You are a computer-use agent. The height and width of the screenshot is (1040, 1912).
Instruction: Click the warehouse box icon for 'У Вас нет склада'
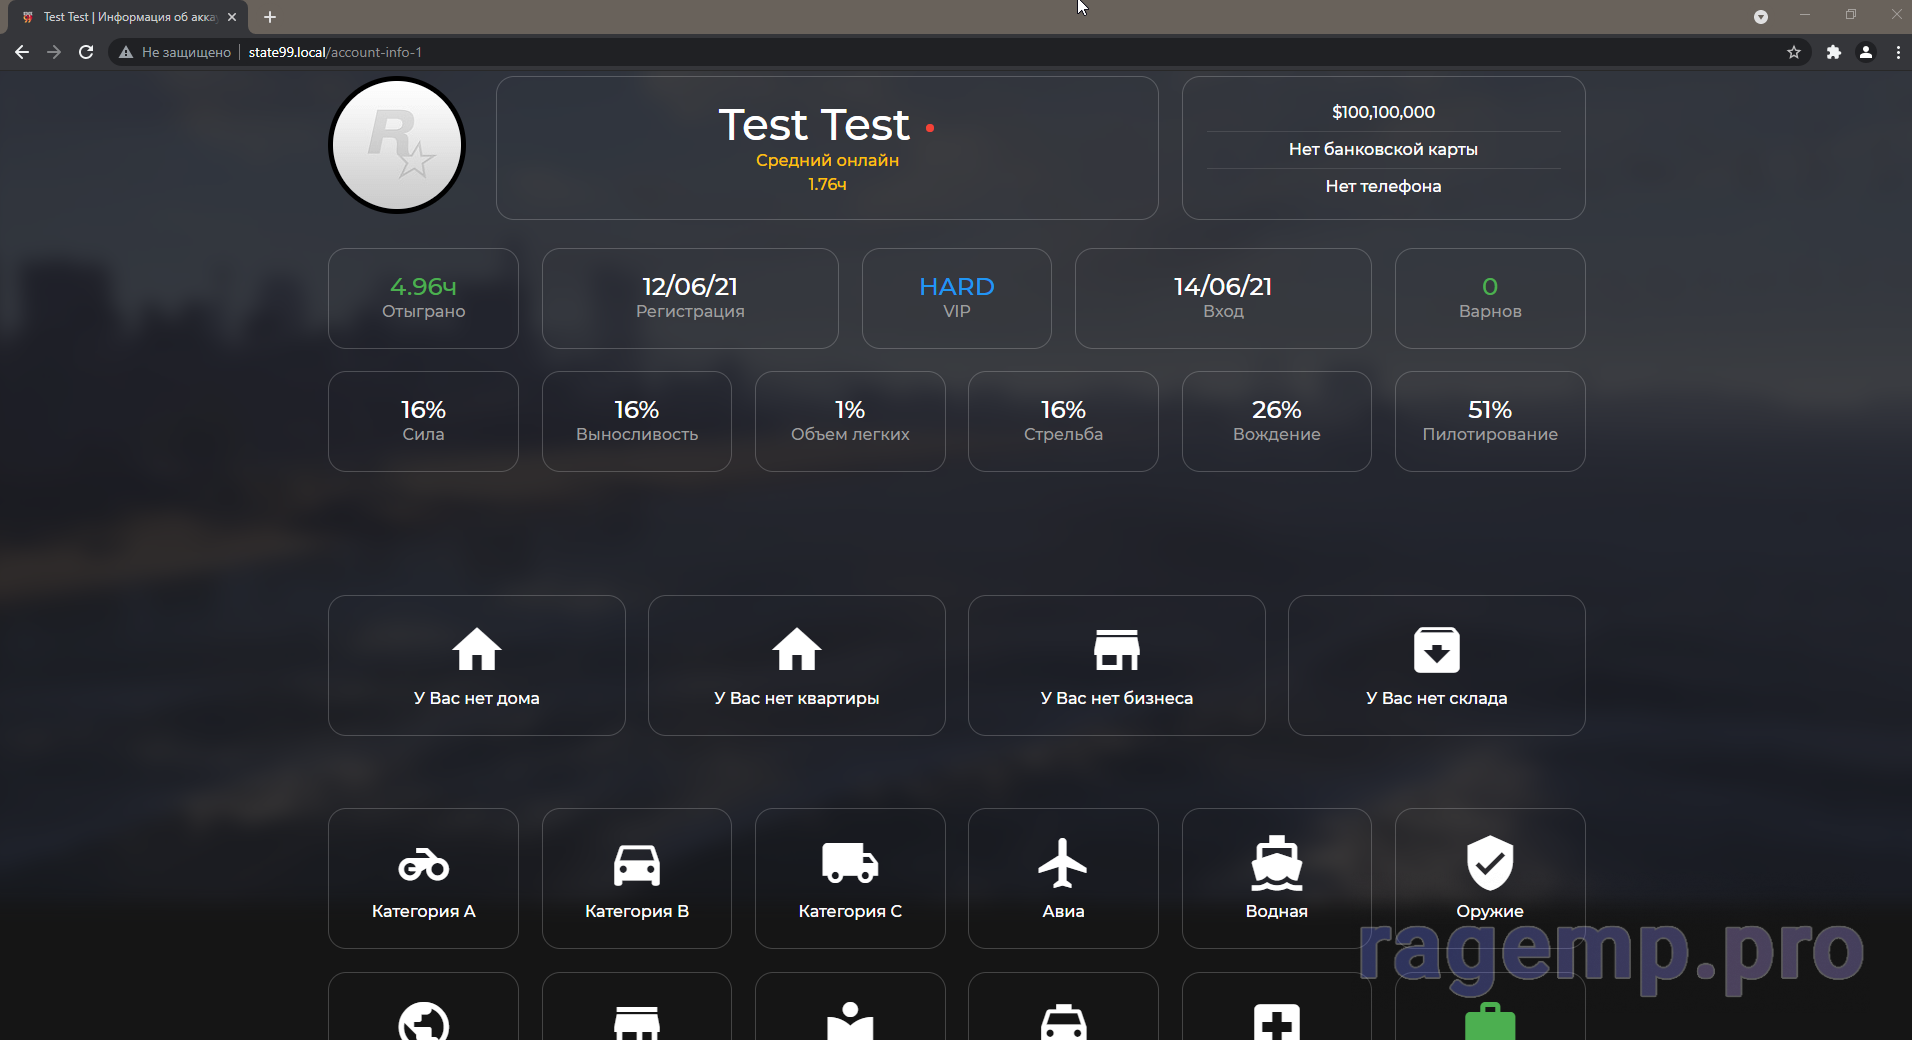[x=1436, y=650]
